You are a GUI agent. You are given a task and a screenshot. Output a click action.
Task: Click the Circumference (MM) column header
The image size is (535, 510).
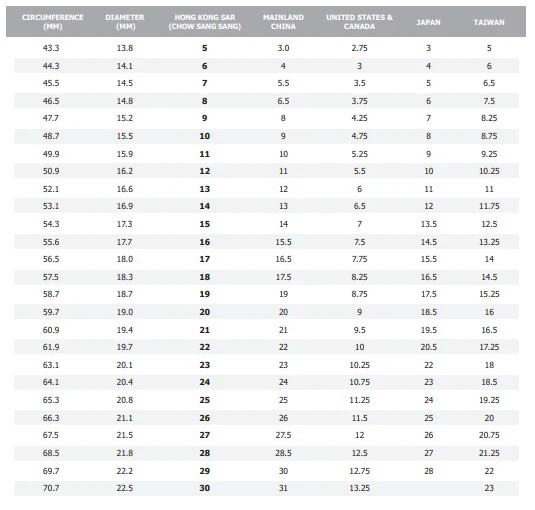click(x=53, y=22)
